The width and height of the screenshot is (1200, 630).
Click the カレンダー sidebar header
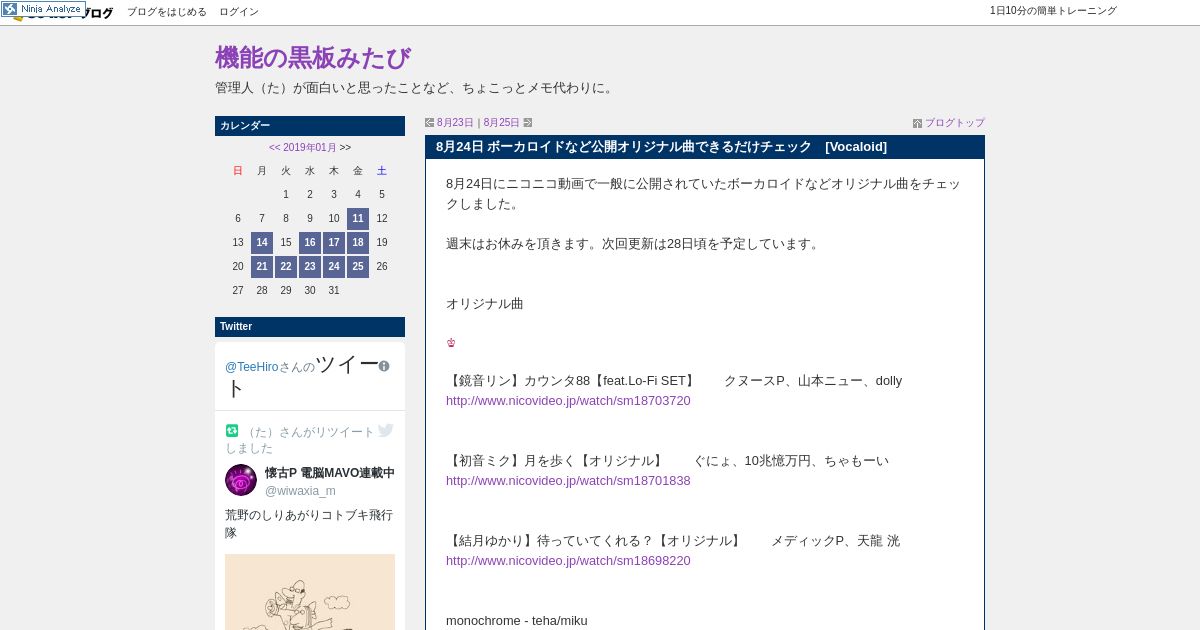[310, 126]
